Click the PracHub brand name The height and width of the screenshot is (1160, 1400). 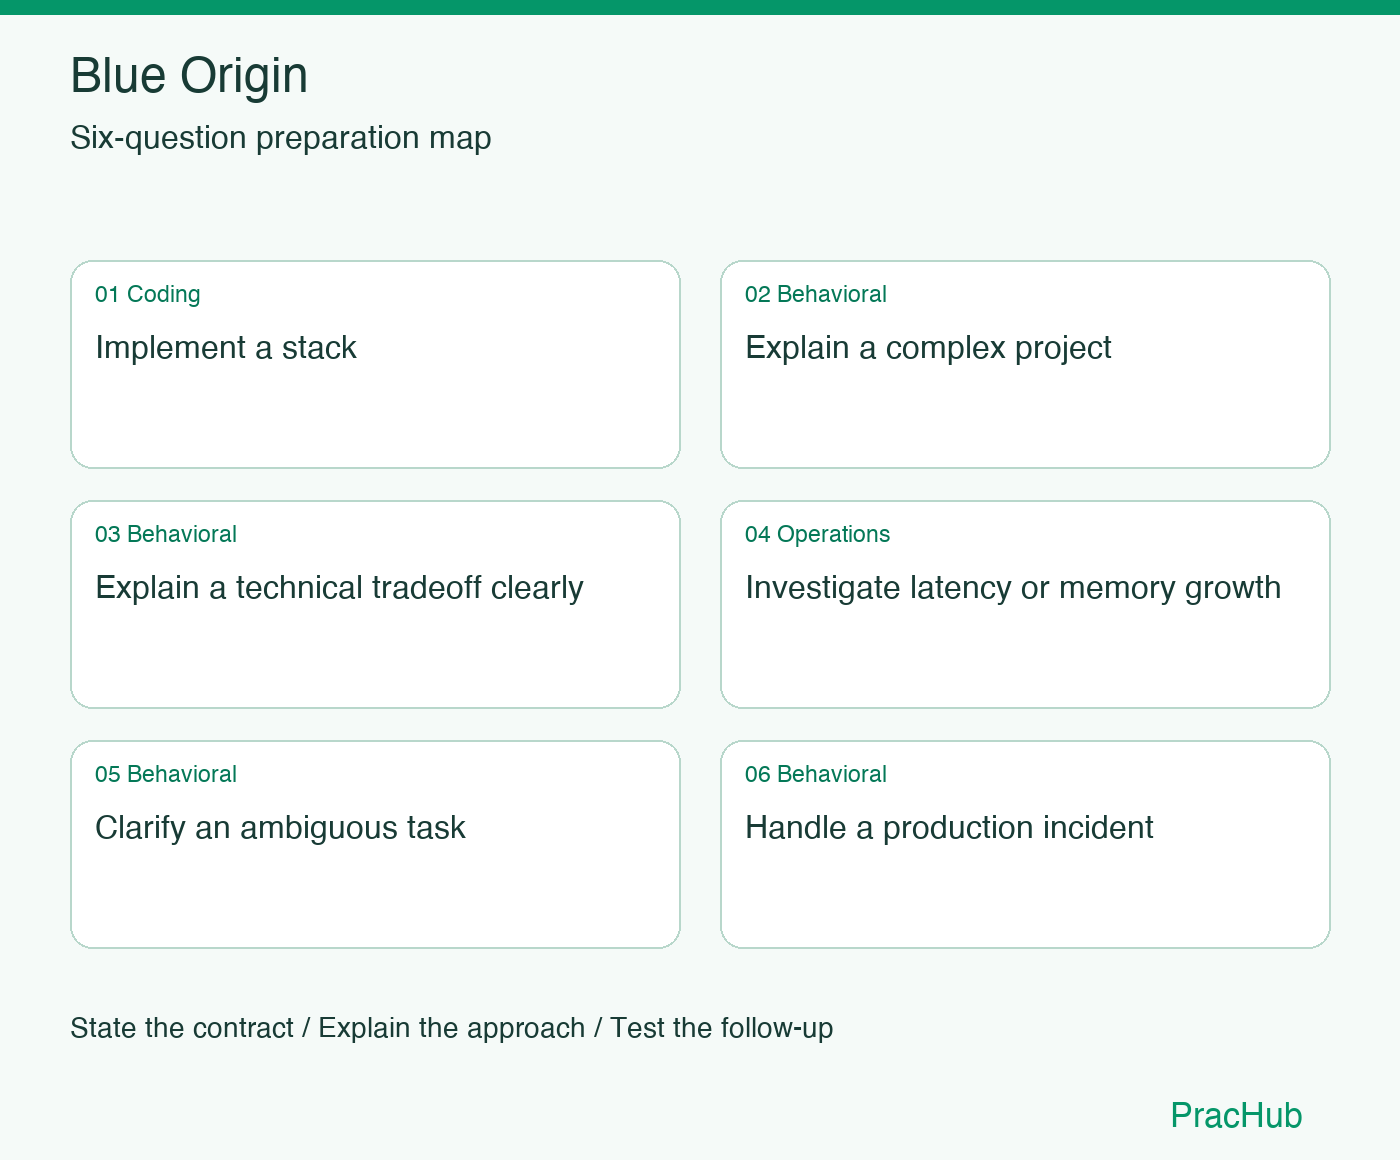[x=1236, y=1115]
